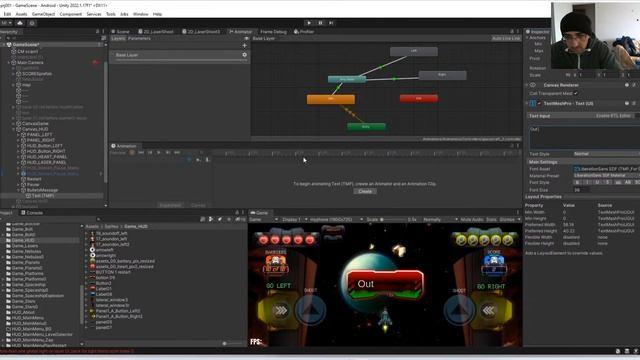Open the Component menu
The height and width of the screenshot is (360, 640).
(71, 14)
